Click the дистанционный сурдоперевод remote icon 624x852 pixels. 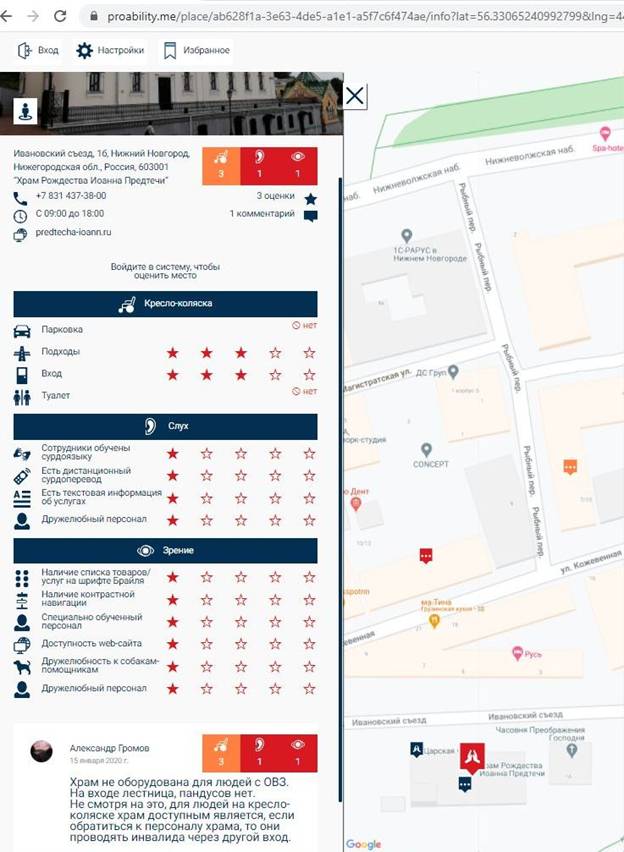click(22, 477)
